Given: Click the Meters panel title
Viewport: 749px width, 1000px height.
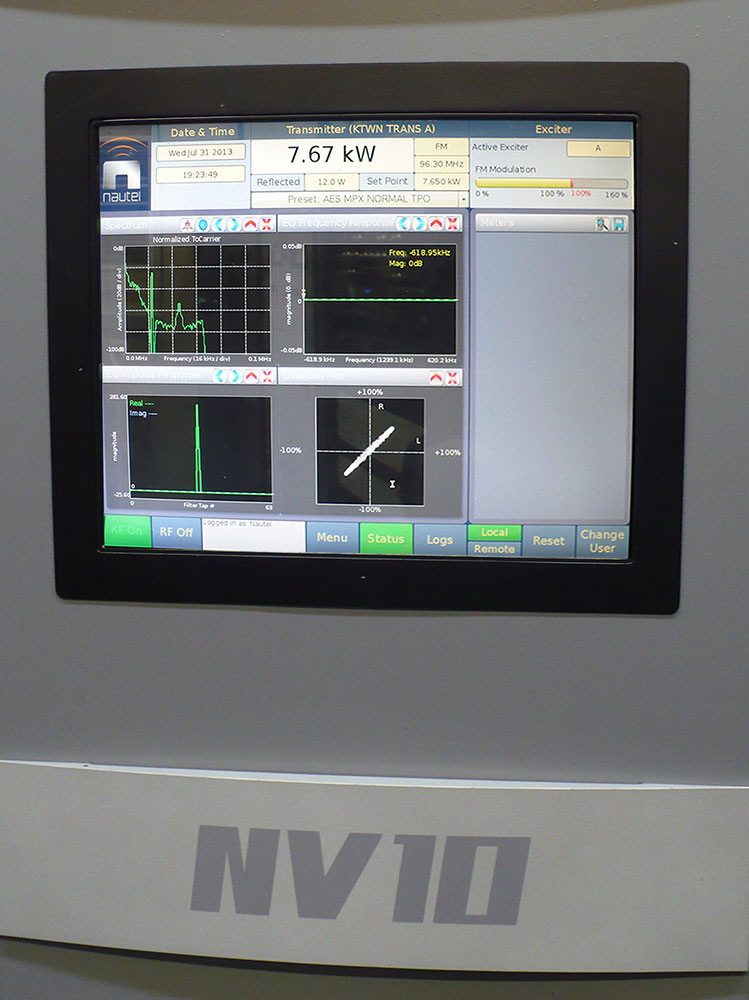Looking at the screenshot, I should (x=496, y=222).
